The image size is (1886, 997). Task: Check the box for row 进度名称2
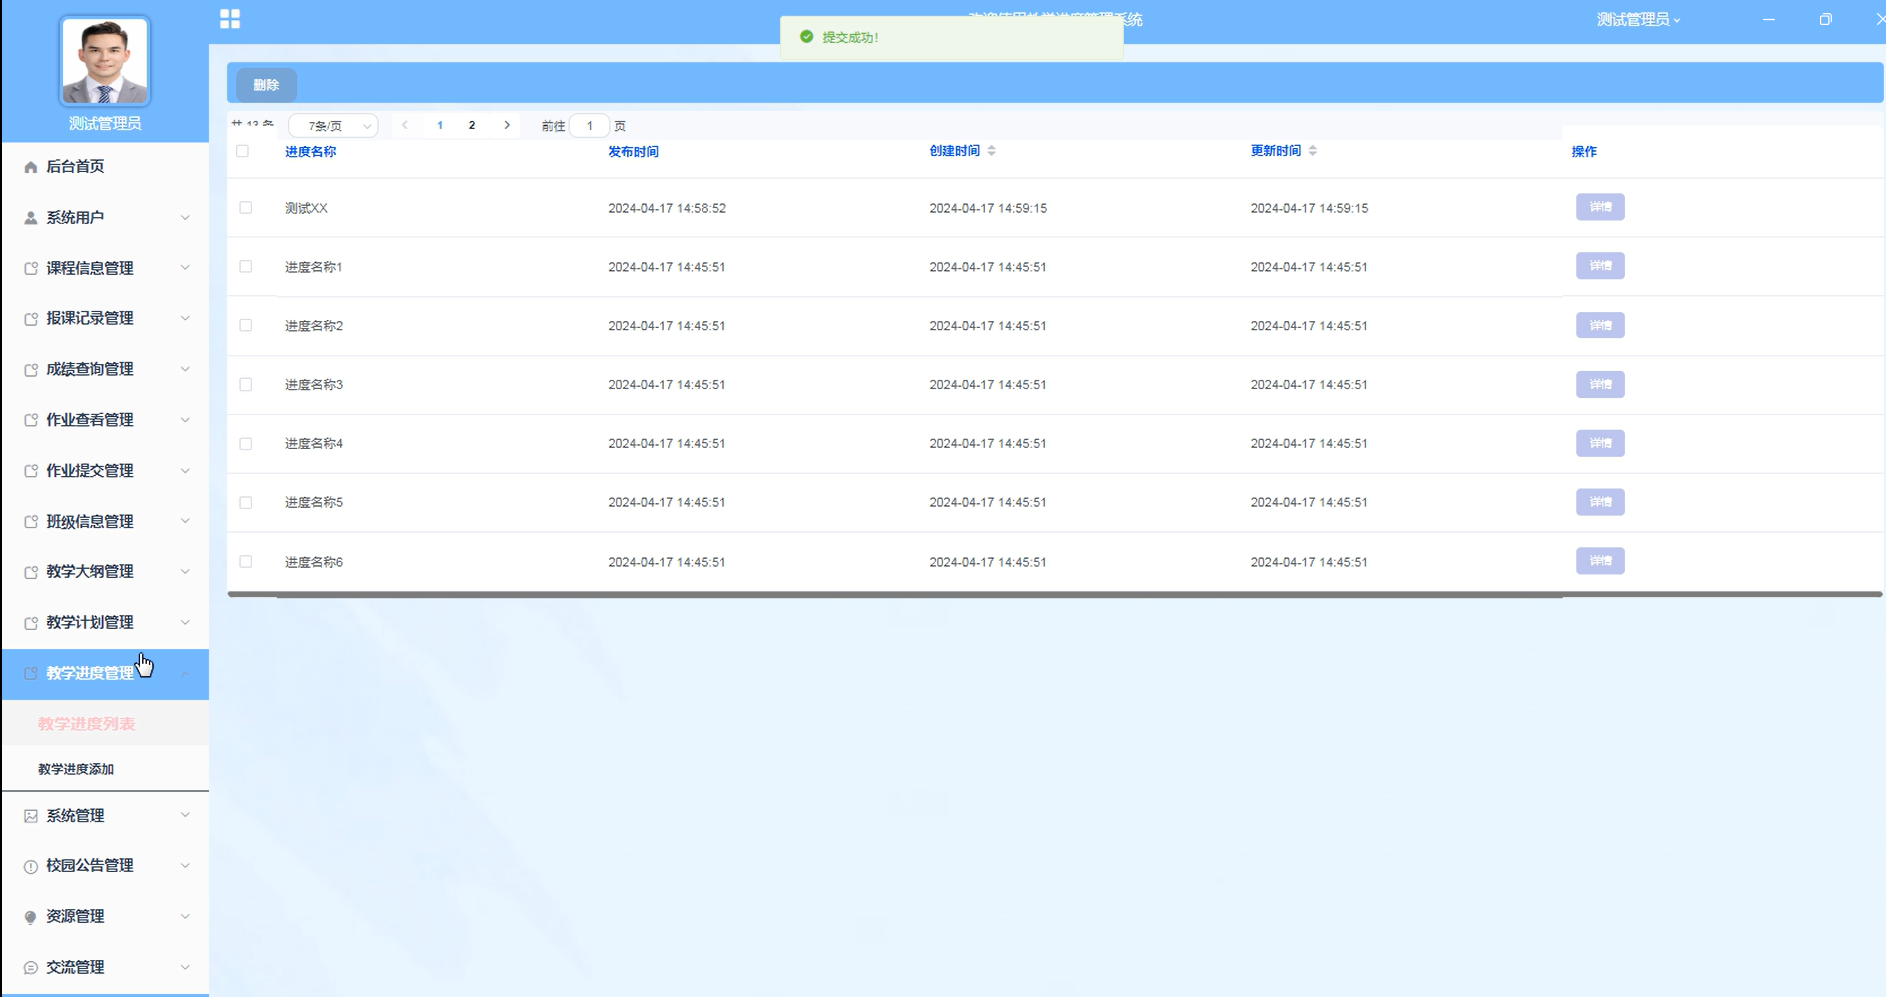(x=246, y=326)
